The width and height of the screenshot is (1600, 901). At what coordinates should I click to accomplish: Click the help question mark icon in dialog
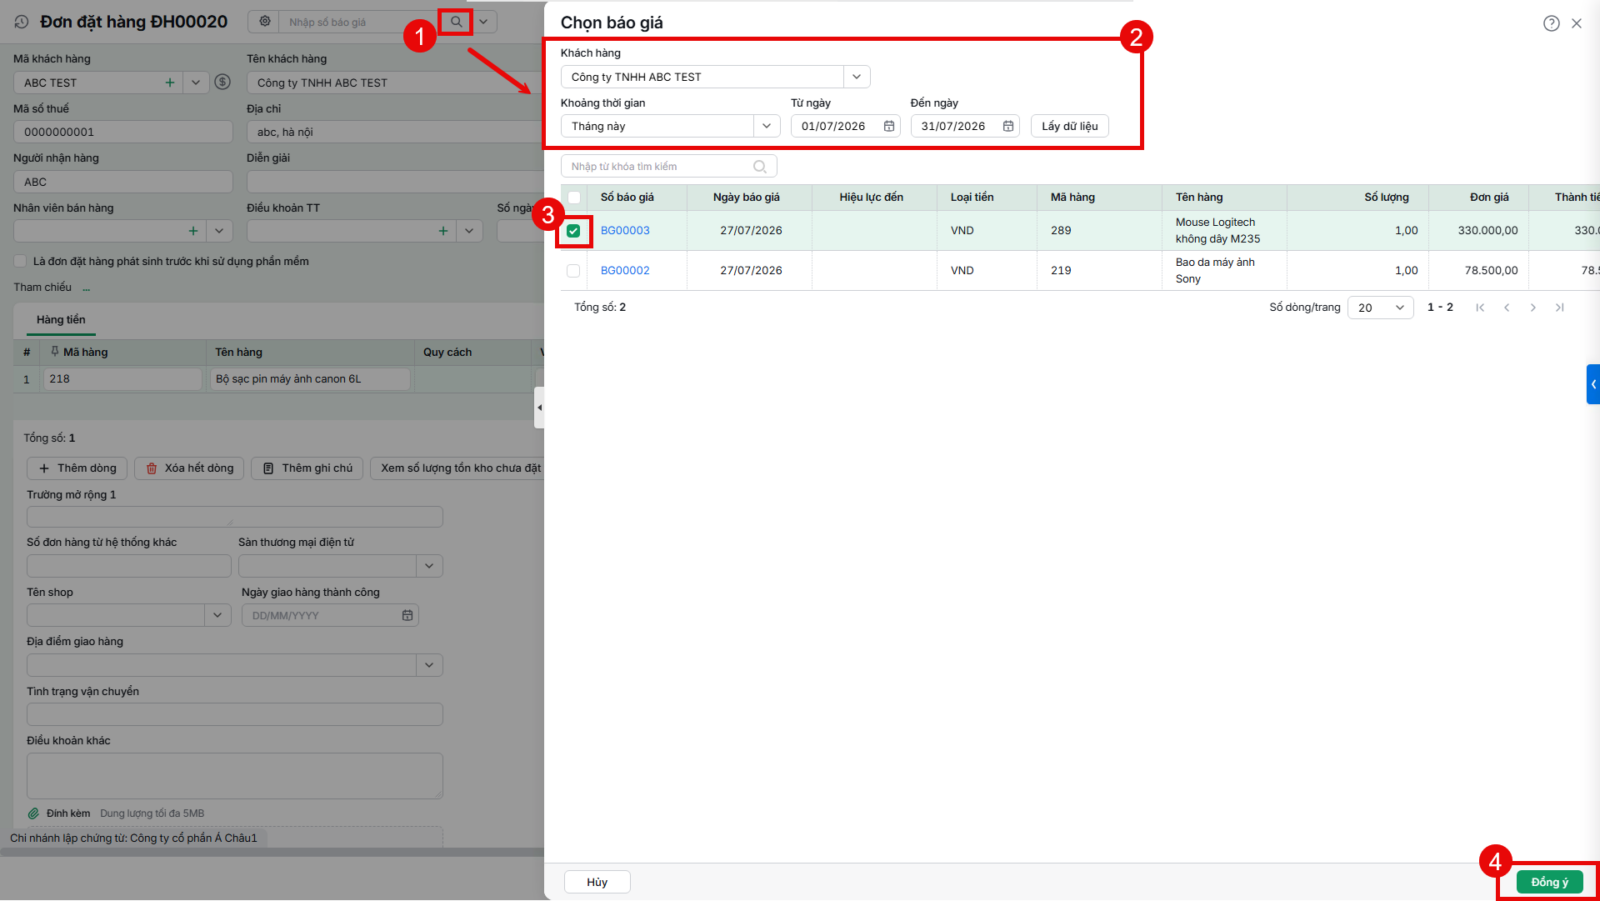1551,23
